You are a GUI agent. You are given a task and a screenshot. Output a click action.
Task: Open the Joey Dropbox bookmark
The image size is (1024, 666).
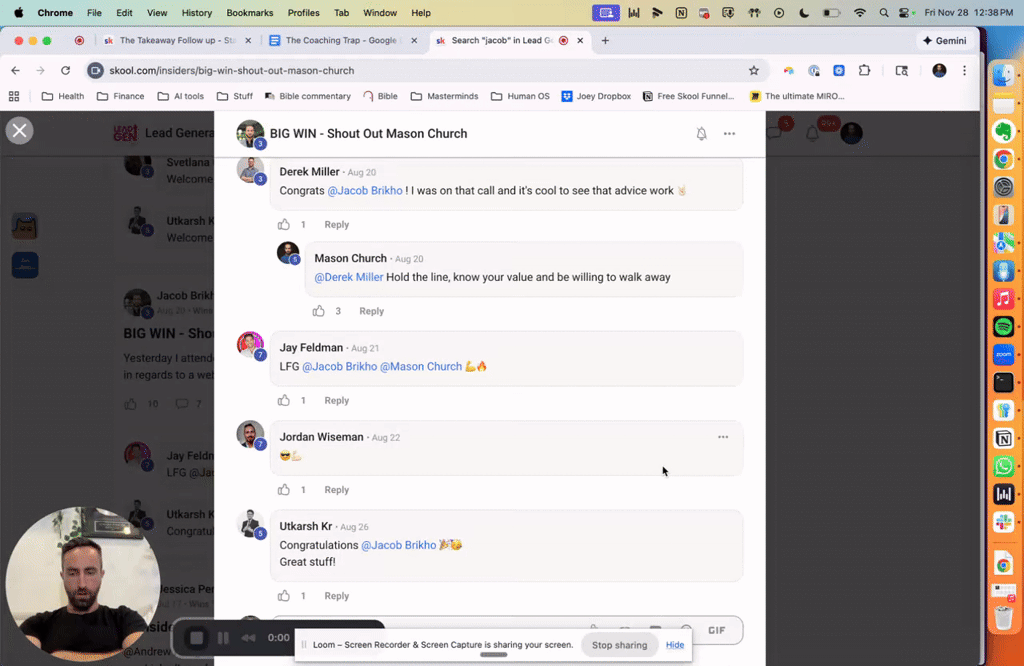[x=596, y=97]
